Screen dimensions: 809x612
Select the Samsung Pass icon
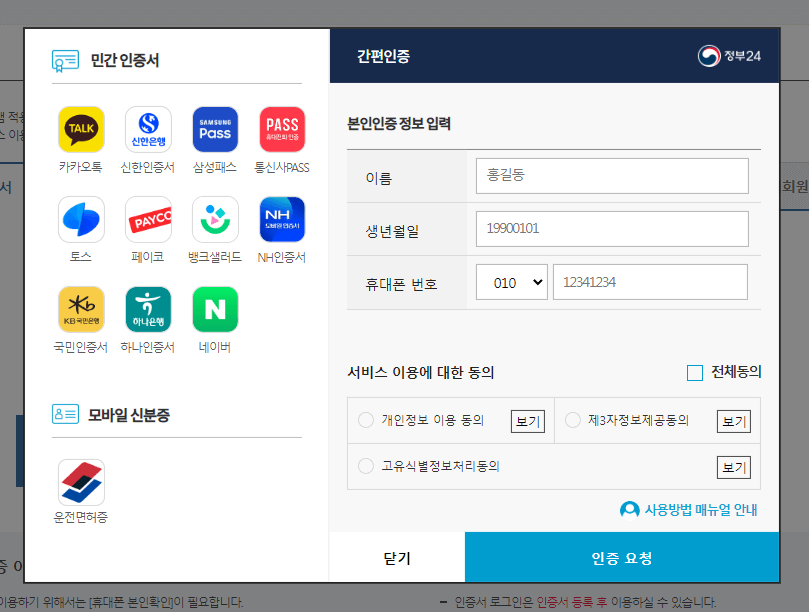(x=215, y=130)
